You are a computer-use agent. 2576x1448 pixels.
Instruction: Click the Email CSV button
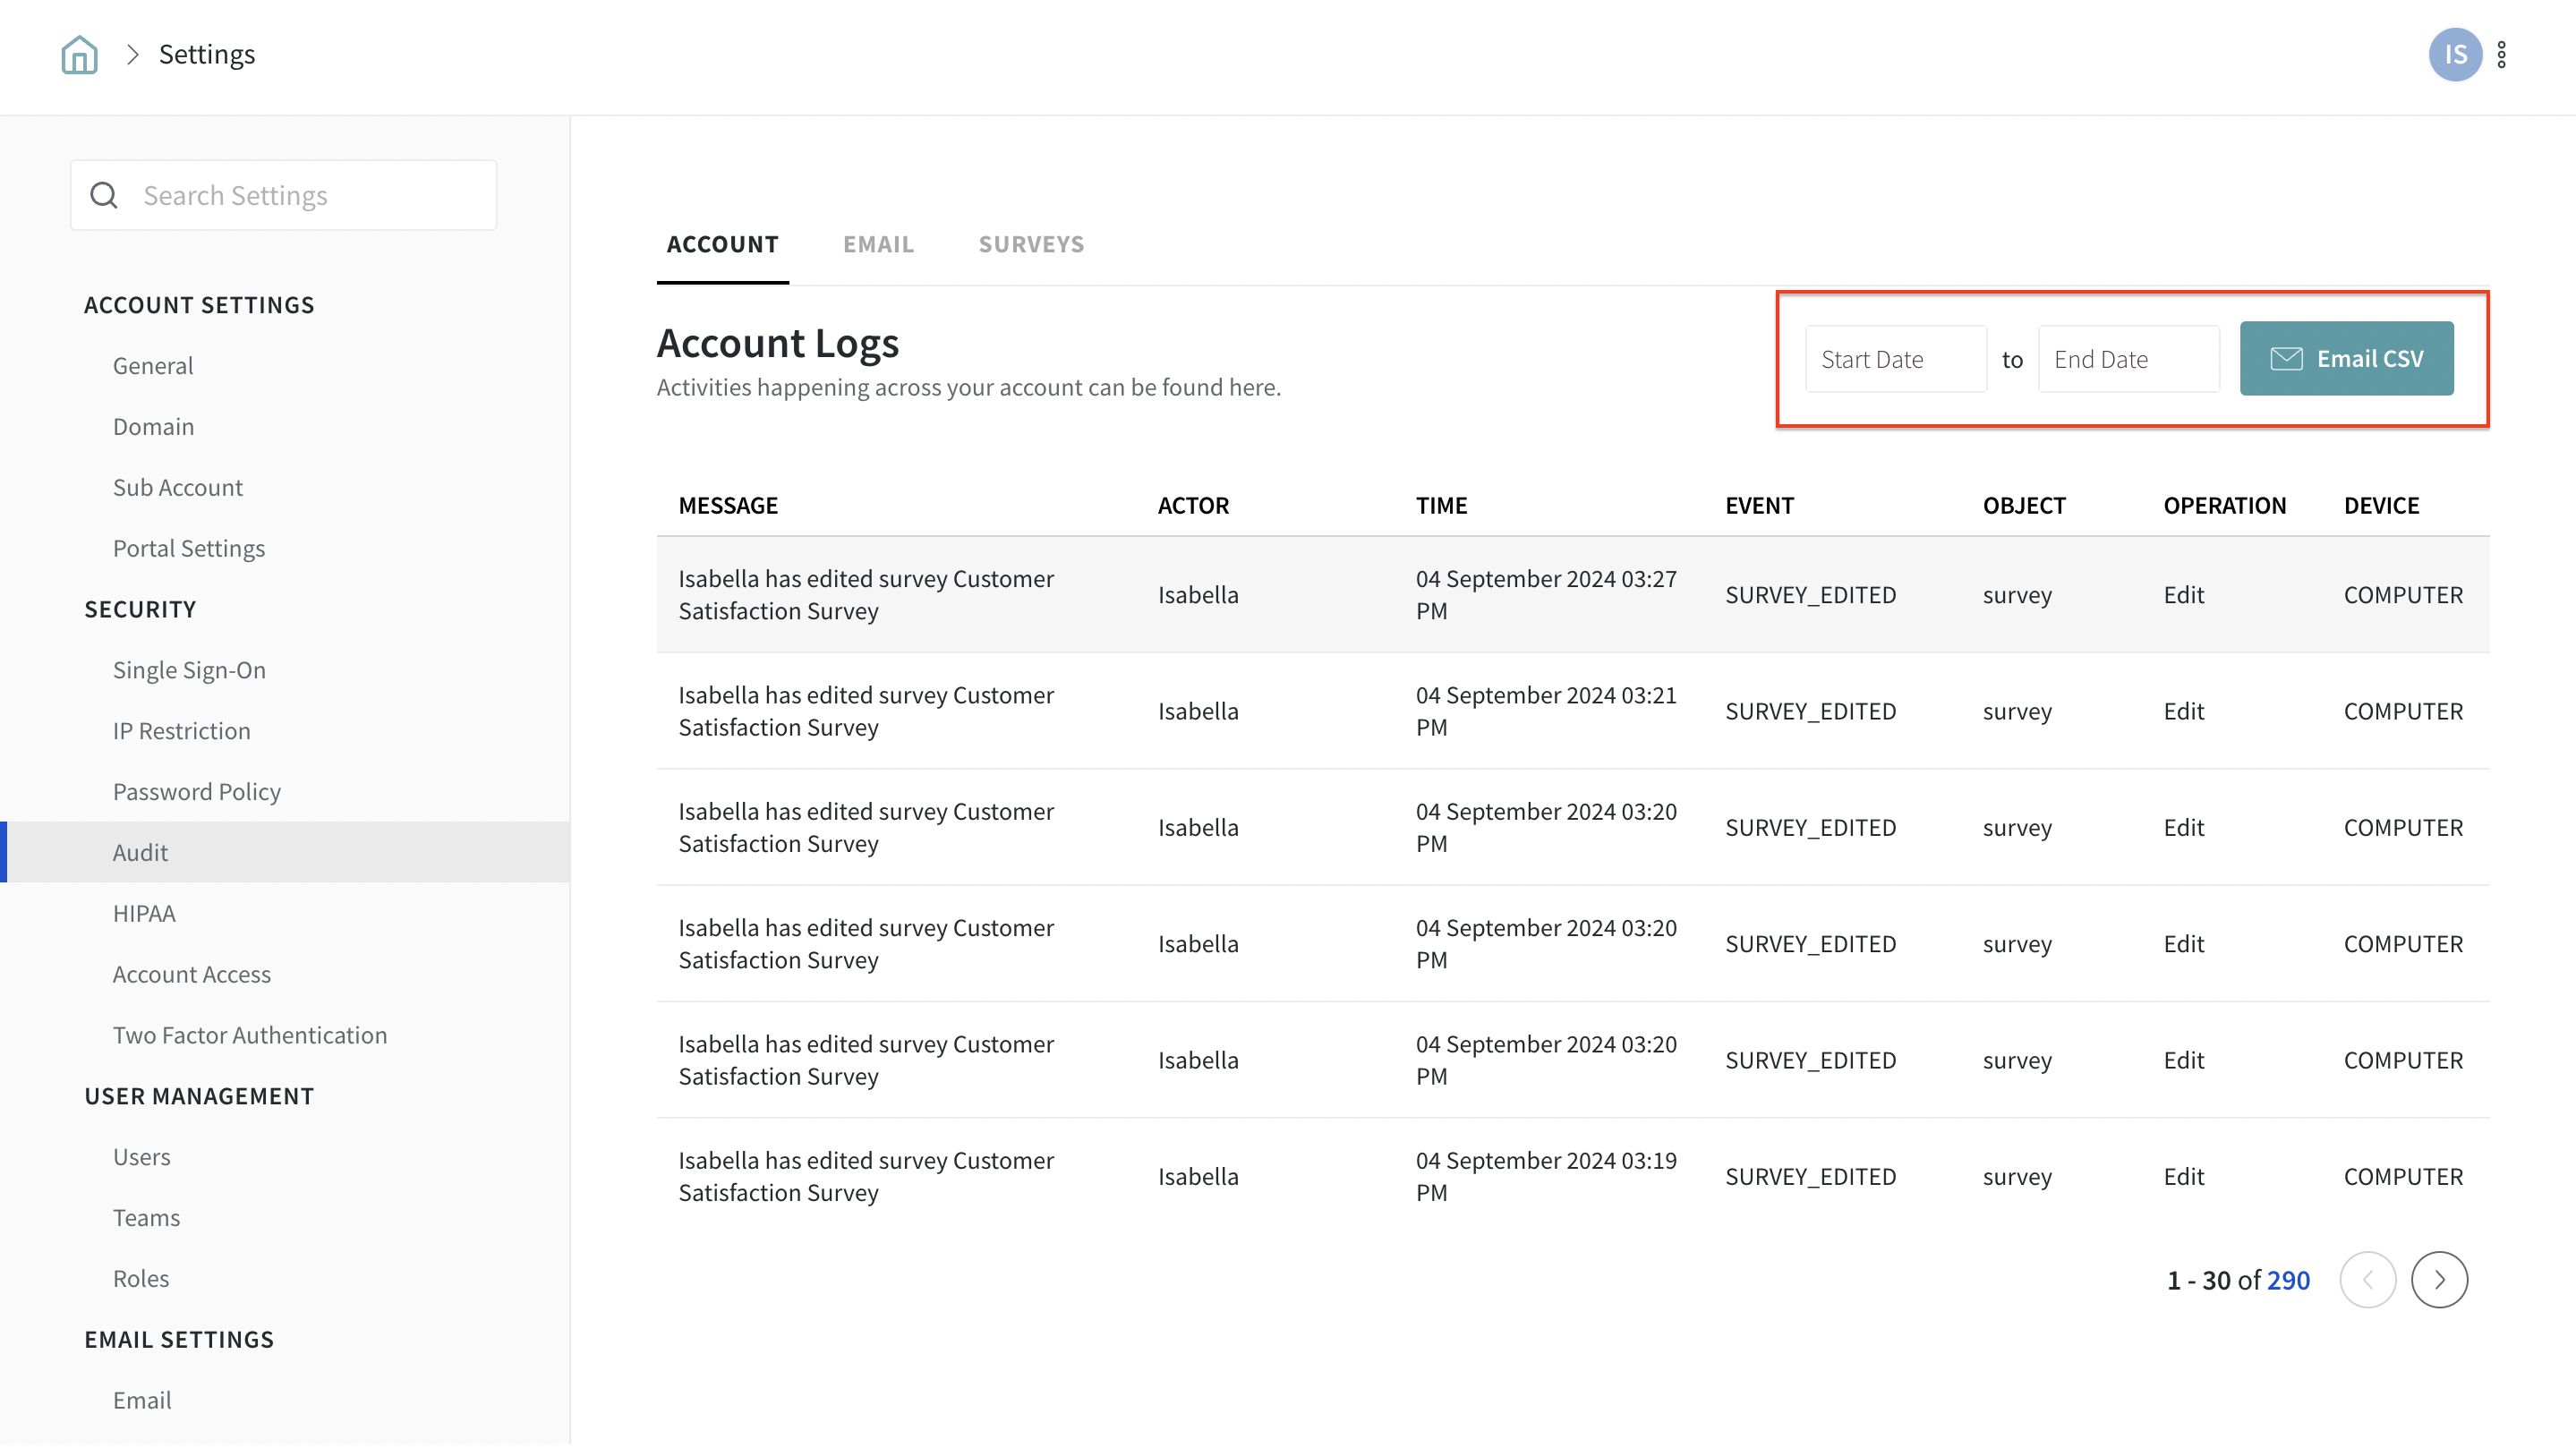click(x=2346, y=358)
